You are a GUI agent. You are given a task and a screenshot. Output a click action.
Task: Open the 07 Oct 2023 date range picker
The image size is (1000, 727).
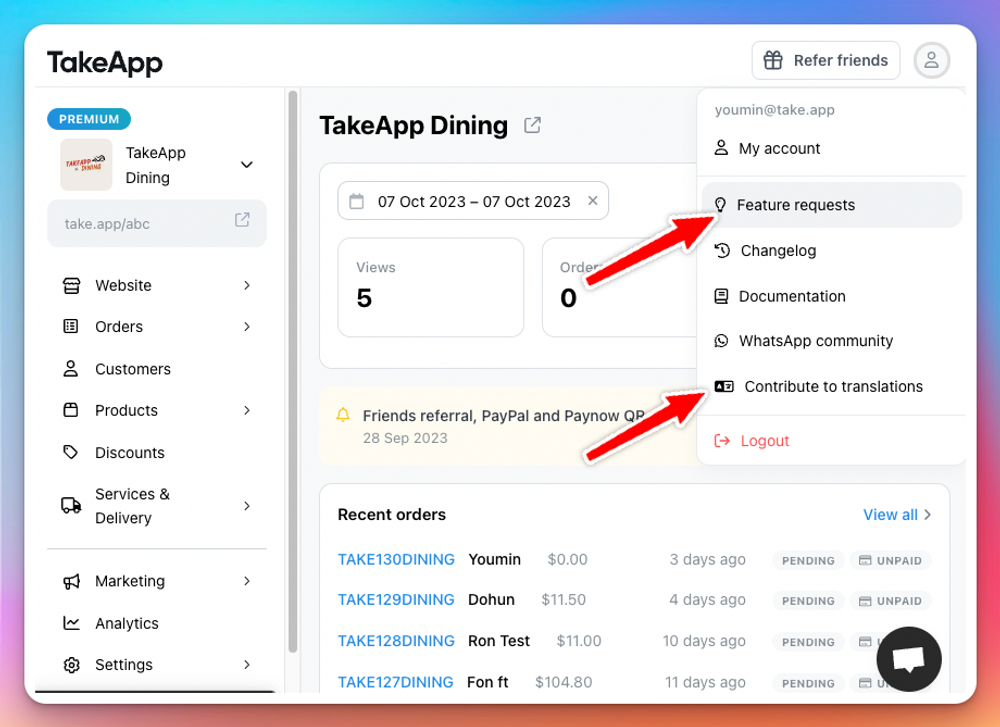[473, 201]
